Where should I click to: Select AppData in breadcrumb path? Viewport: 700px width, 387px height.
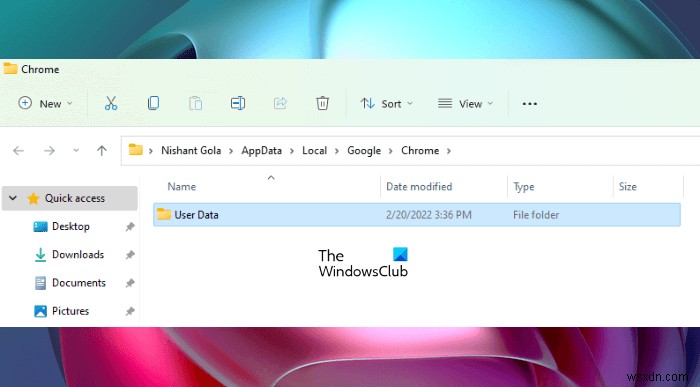[262, 151]
